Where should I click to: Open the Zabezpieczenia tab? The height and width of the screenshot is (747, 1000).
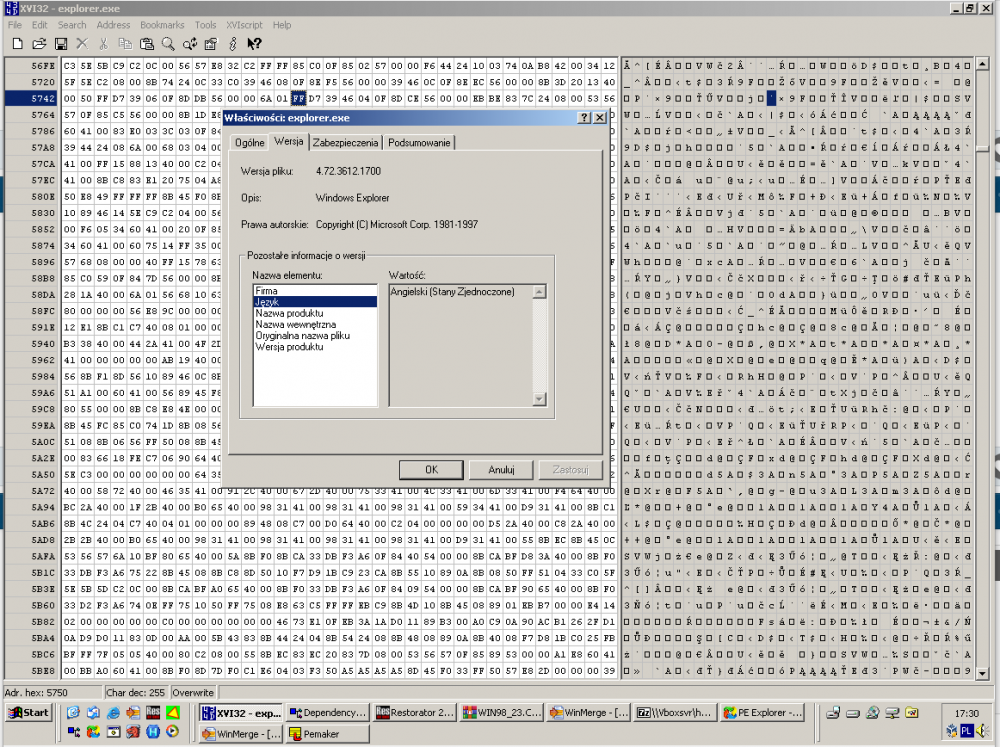[x=345, y=143]
